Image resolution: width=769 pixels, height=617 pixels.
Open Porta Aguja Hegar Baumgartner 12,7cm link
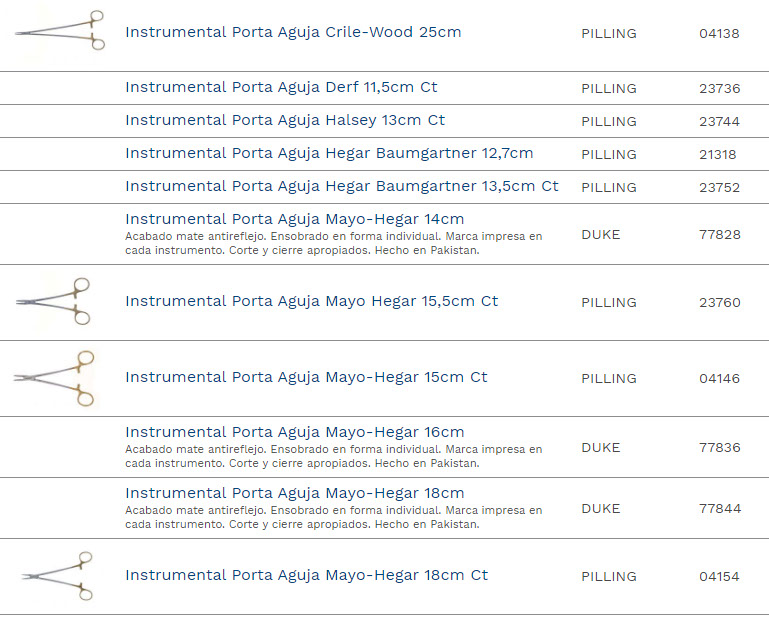pos(329,153)
